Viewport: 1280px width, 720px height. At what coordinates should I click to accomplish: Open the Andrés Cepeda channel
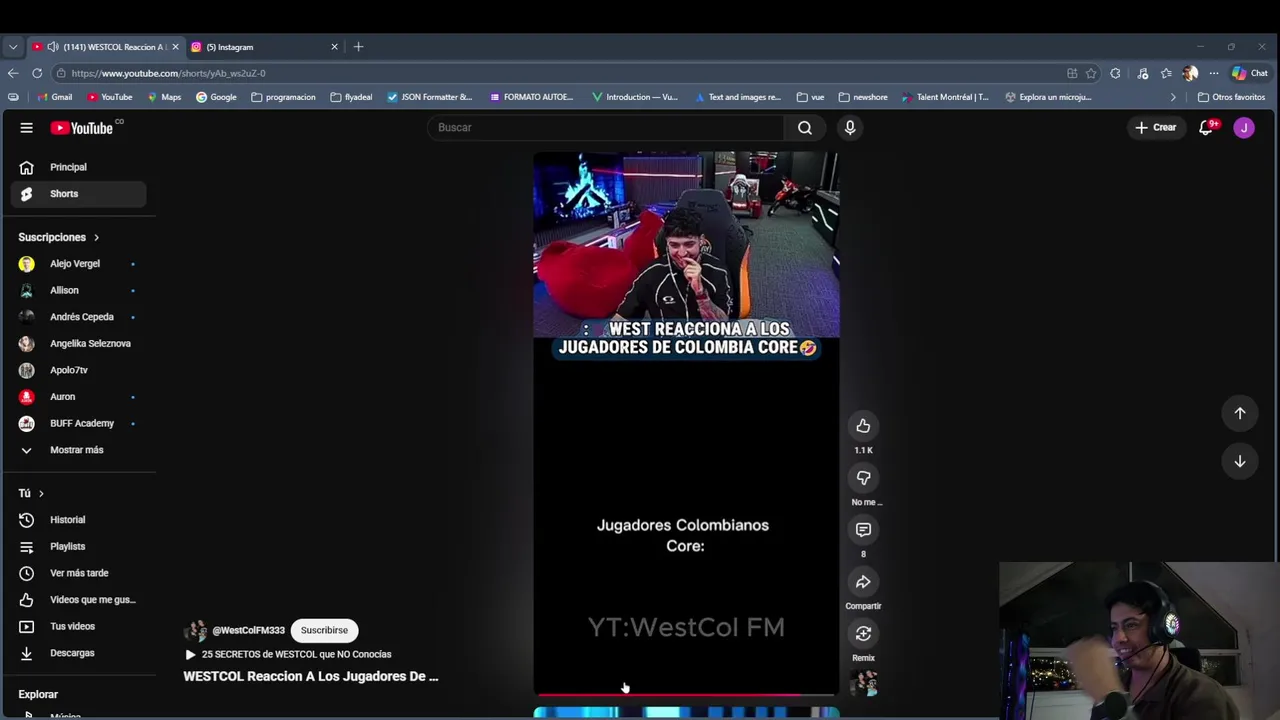[78, 317]
